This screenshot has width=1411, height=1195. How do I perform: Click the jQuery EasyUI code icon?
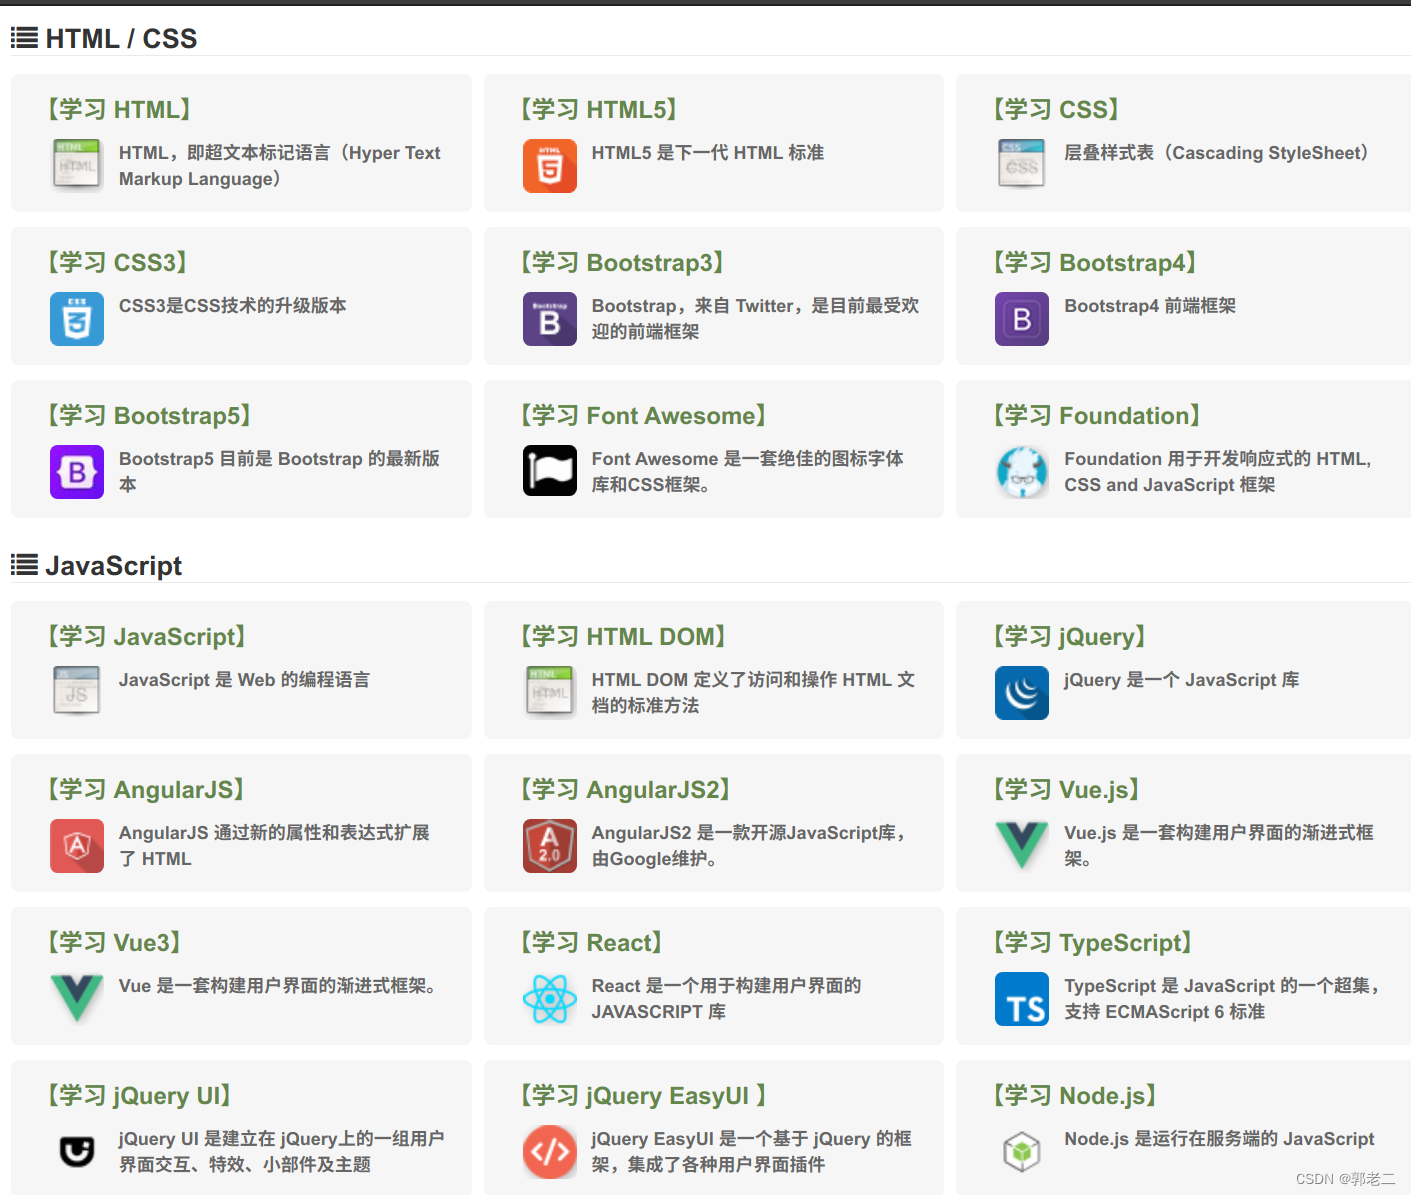(x=550, y=1152)
